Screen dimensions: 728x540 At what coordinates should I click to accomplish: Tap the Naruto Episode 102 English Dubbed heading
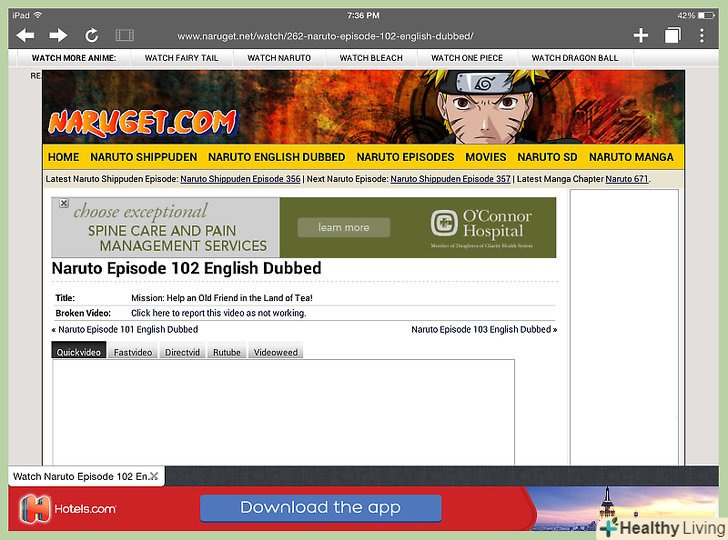[186, 268]
